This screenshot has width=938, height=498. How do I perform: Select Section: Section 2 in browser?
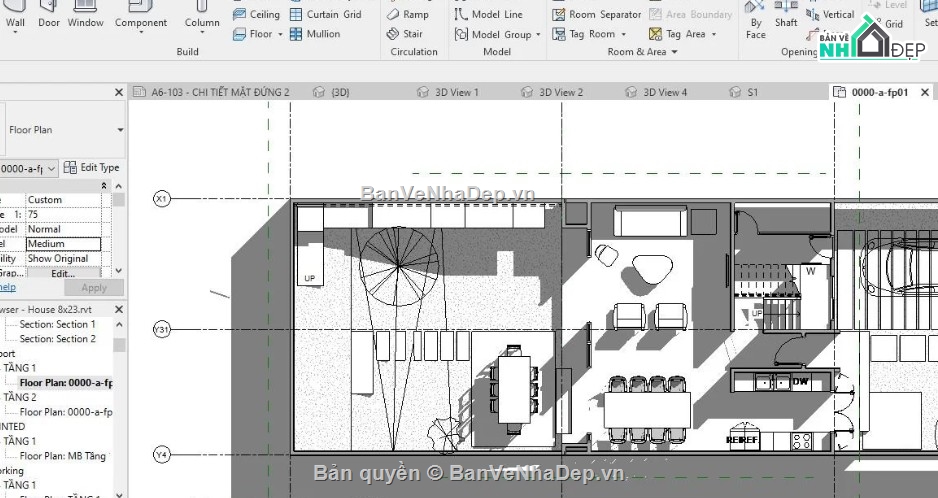tap(57, 339)
